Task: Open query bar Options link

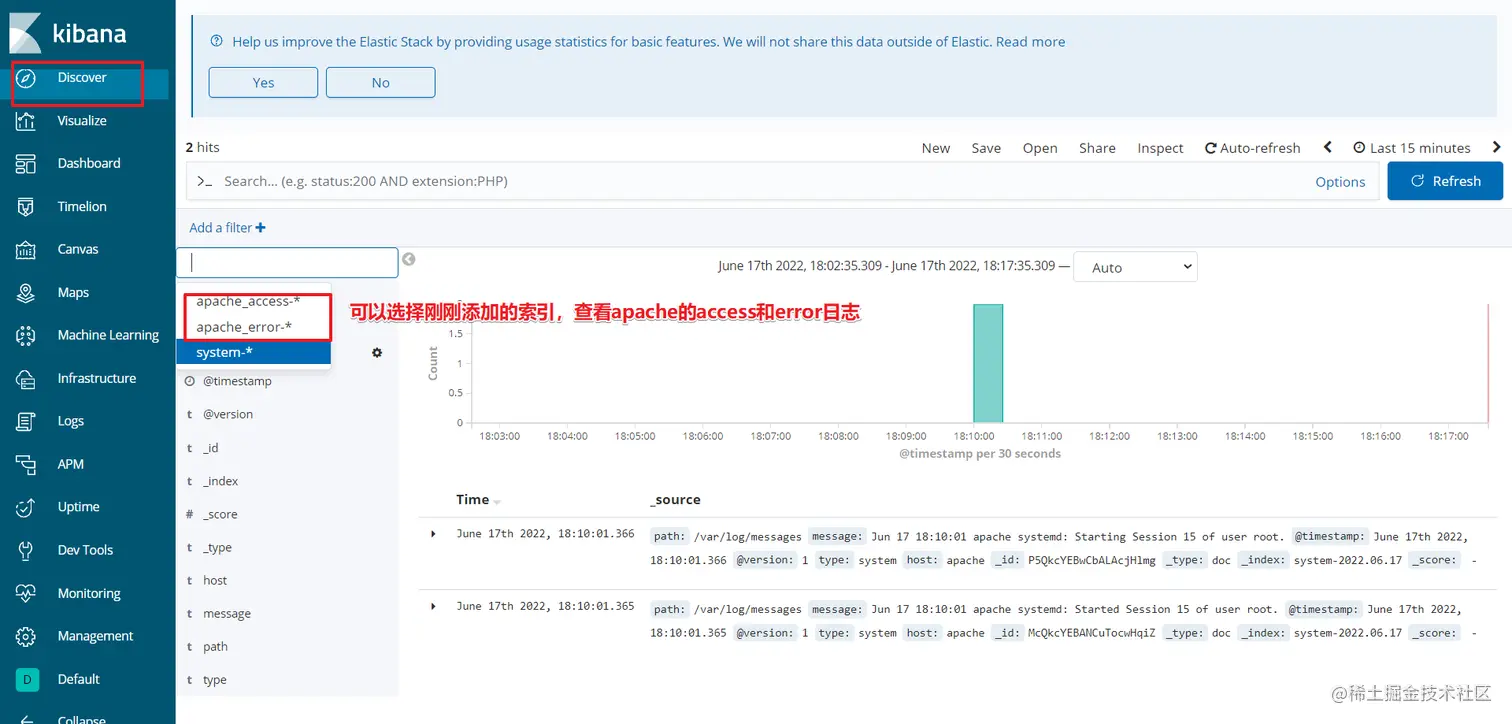Action: [x=1340, y=182]
